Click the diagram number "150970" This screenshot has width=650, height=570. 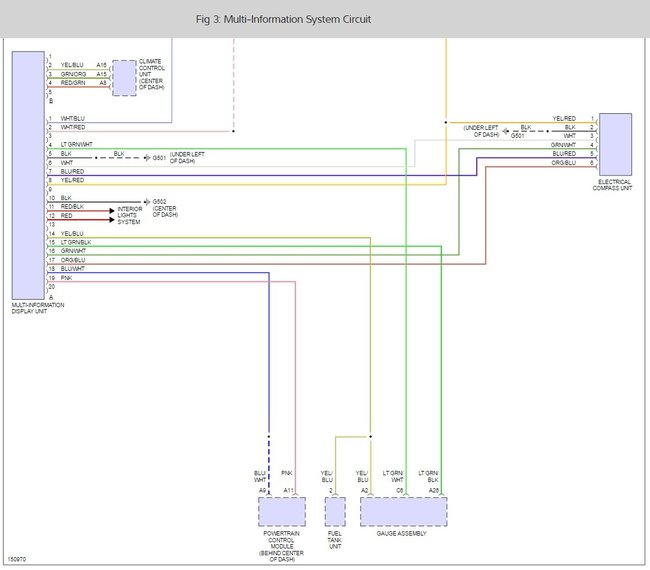[17, 560]
